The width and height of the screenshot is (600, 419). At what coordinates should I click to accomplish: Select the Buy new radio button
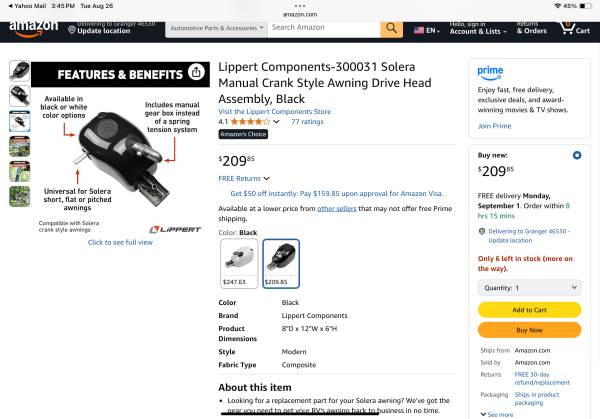pos(577,155)
